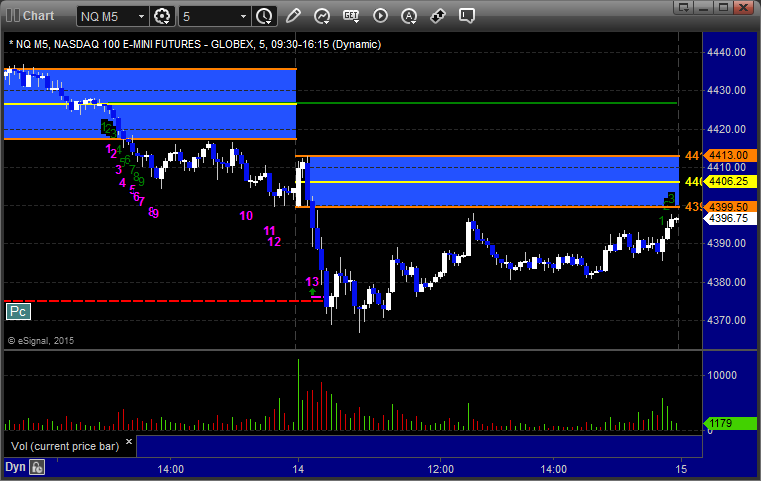Click the 4390.00 price axis label

coord(727,243)
